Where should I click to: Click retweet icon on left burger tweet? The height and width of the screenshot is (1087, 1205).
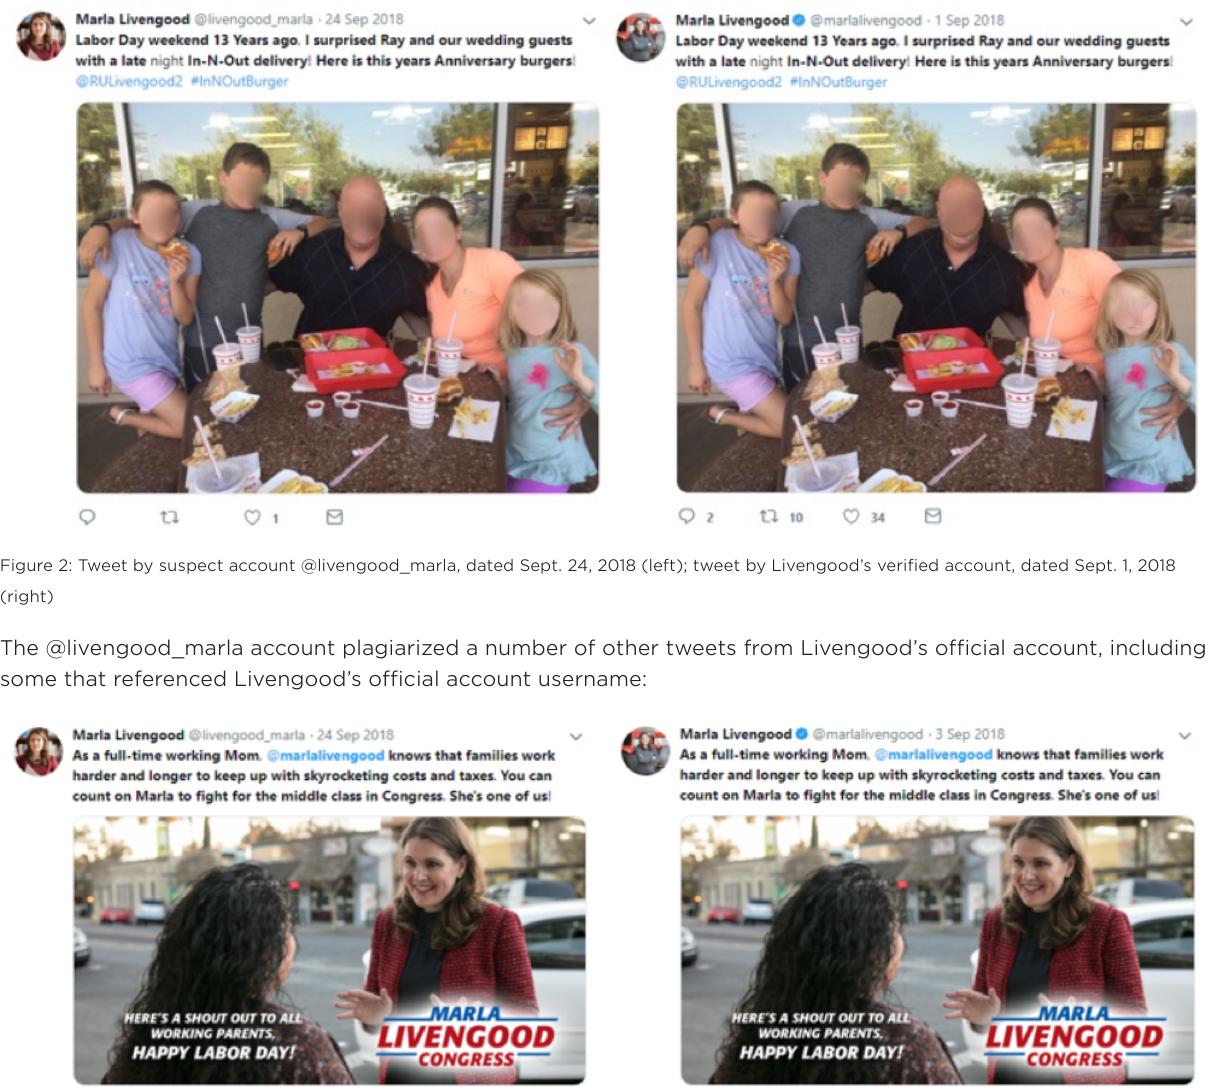pyautogui.click(x=169, y=517)
